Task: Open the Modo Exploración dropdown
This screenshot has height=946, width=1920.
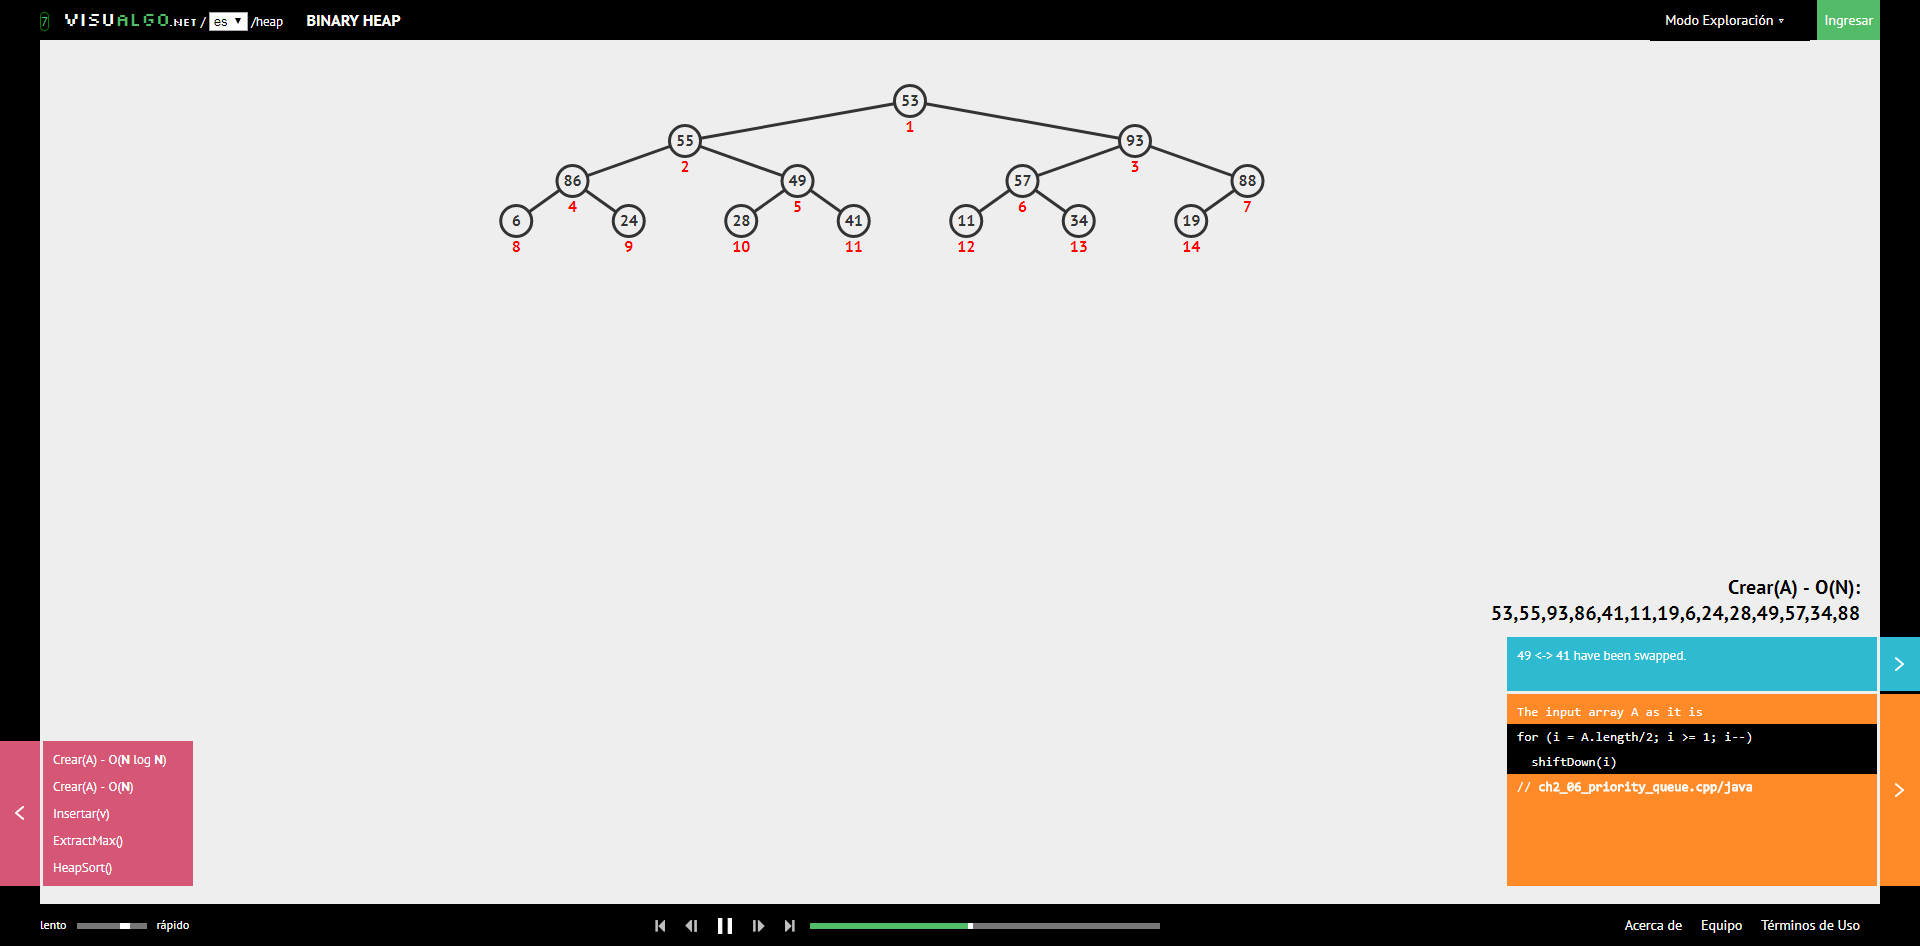Action: point(1724,20)
